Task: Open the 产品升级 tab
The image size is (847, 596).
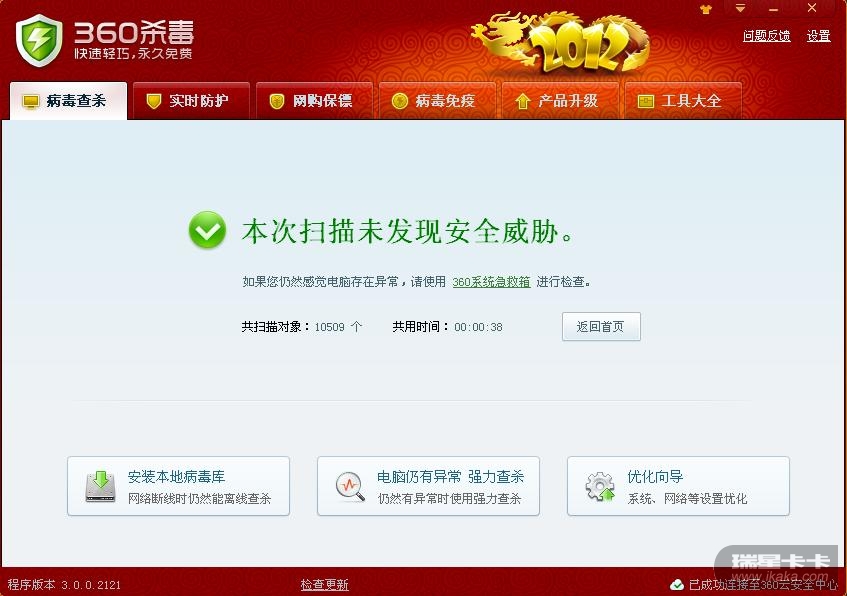Action: (560, 101)
